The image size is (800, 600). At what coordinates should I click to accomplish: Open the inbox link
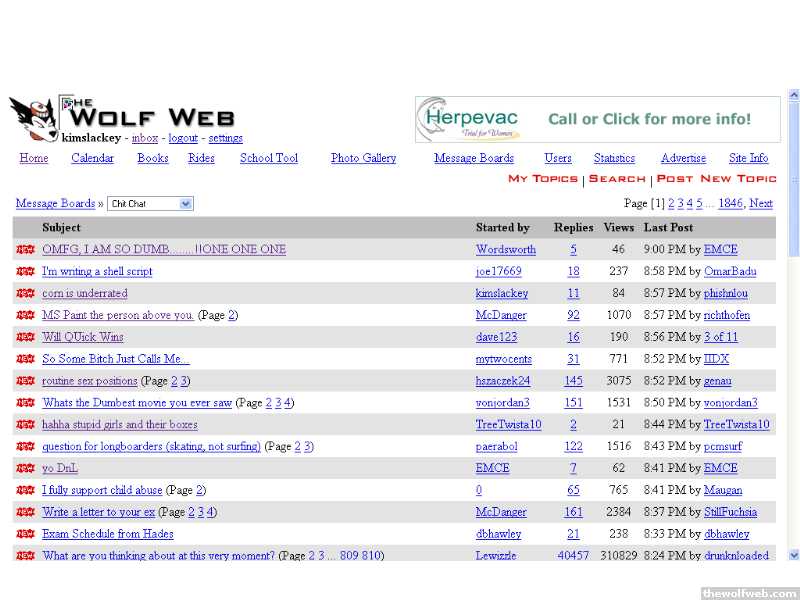(x=145, y=138)
